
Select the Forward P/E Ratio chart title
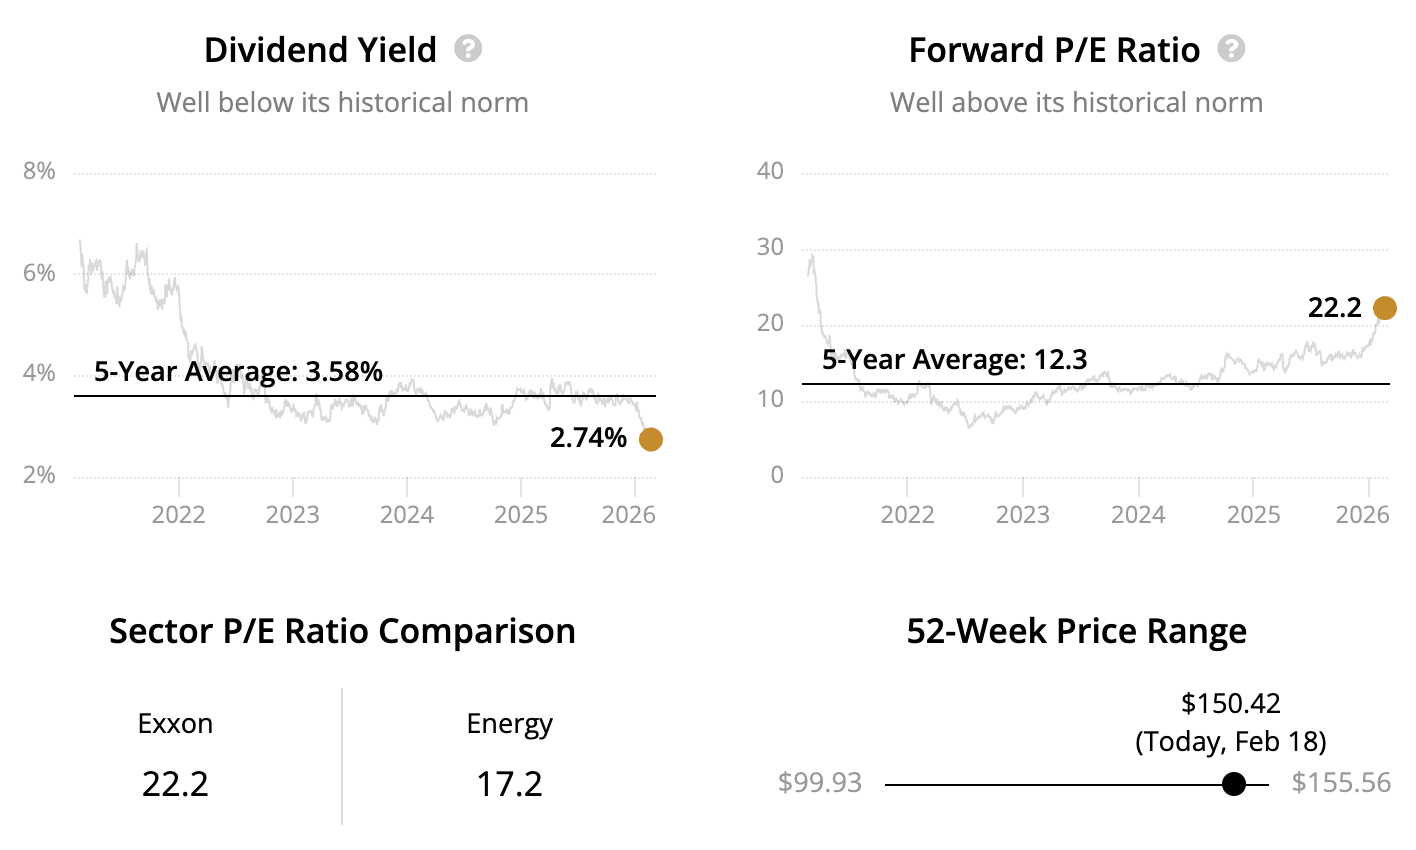(x=1054, y=50)
